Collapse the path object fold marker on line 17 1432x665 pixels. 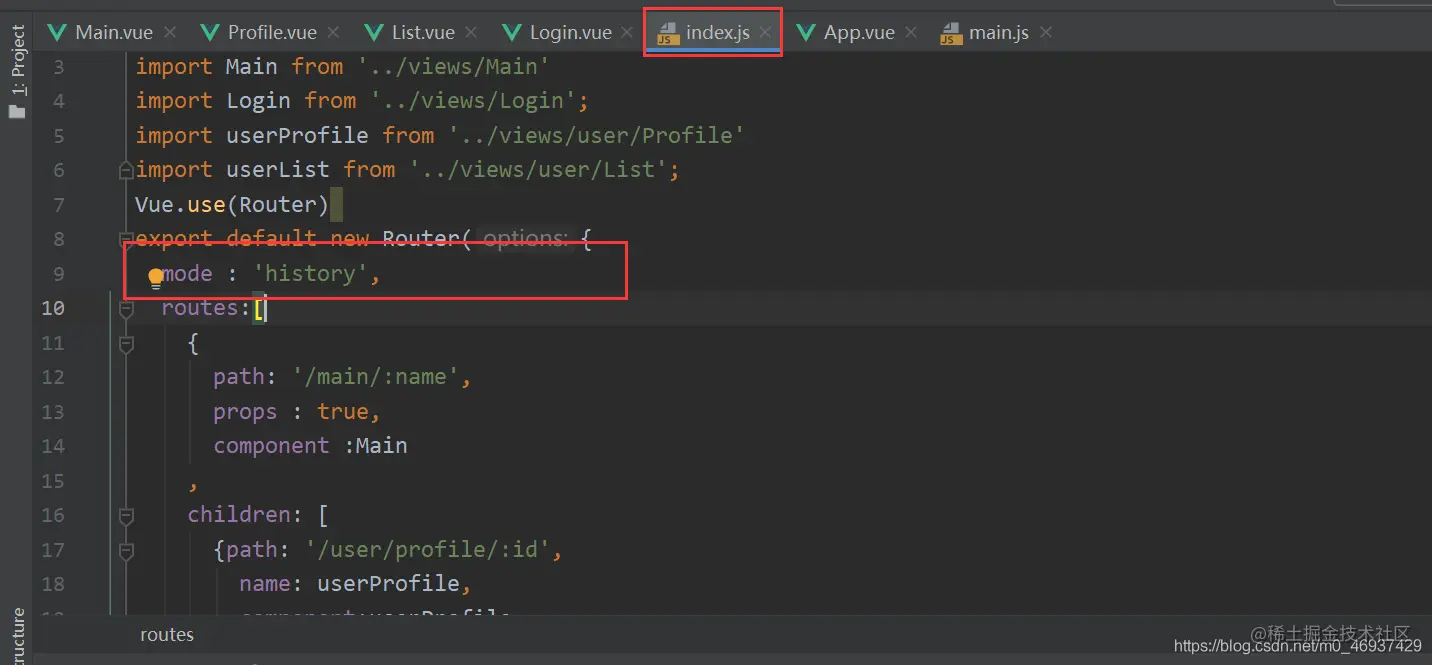(126, 550)
